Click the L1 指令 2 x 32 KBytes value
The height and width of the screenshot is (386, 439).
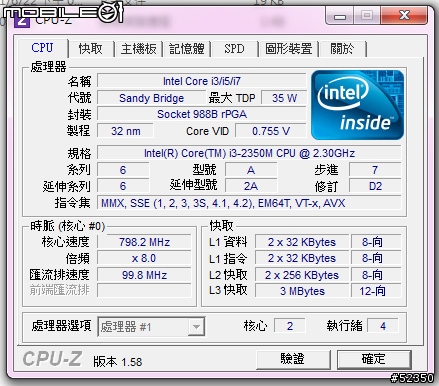(x=302, y=258)
